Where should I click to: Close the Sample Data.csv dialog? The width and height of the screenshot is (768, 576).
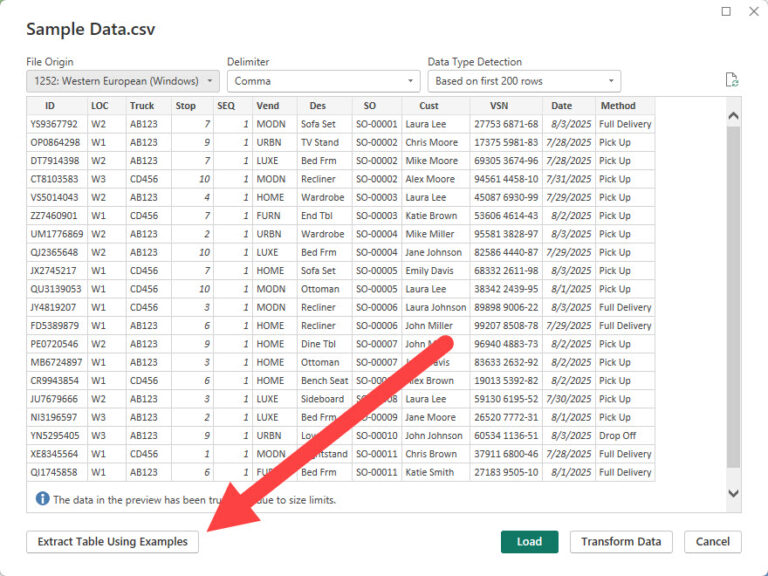[754, 11]
